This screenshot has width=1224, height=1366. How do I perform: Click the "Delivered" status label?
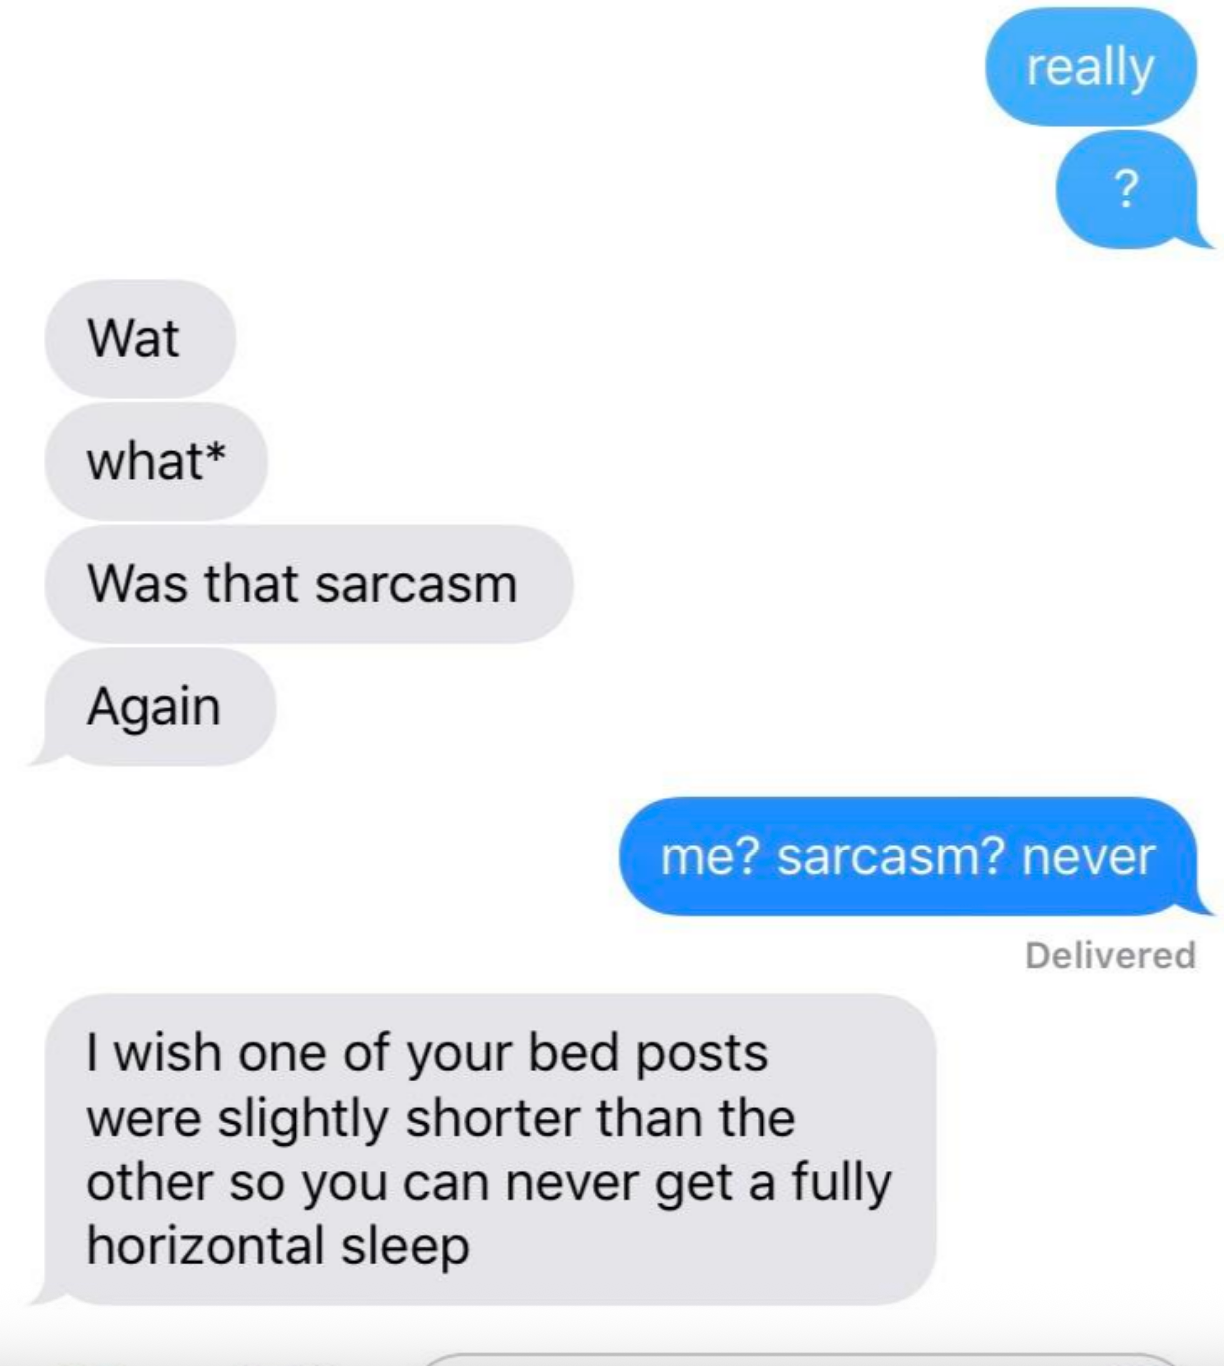1110,955
